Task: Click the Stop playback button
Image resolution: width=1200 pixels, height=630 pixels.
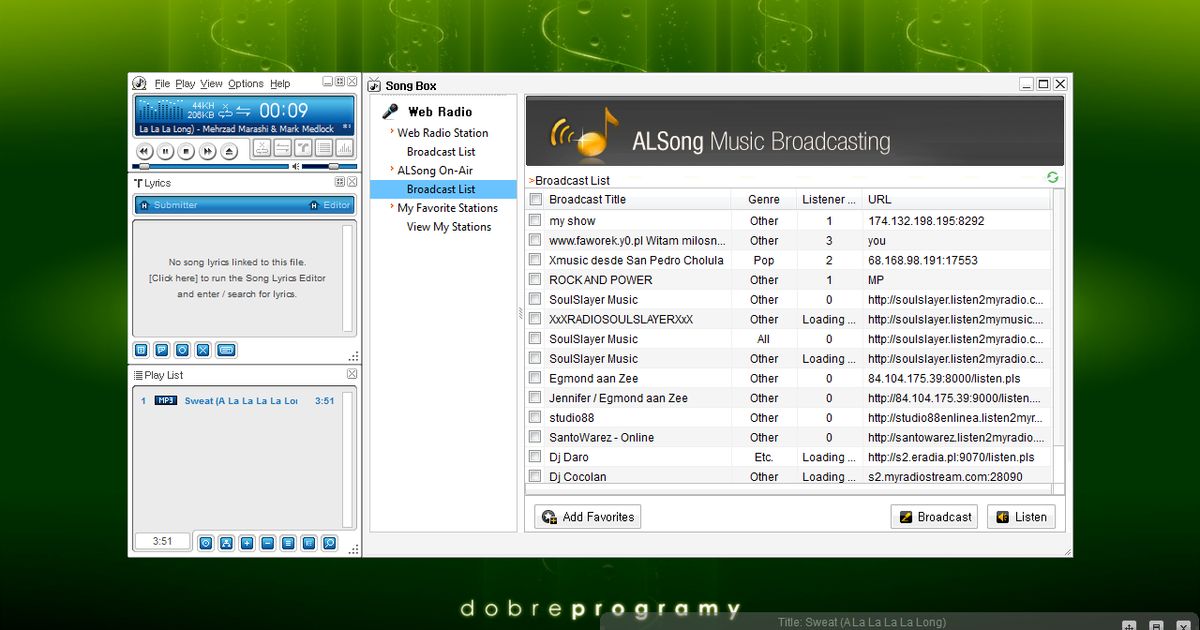Action: [x=184, y=150]
